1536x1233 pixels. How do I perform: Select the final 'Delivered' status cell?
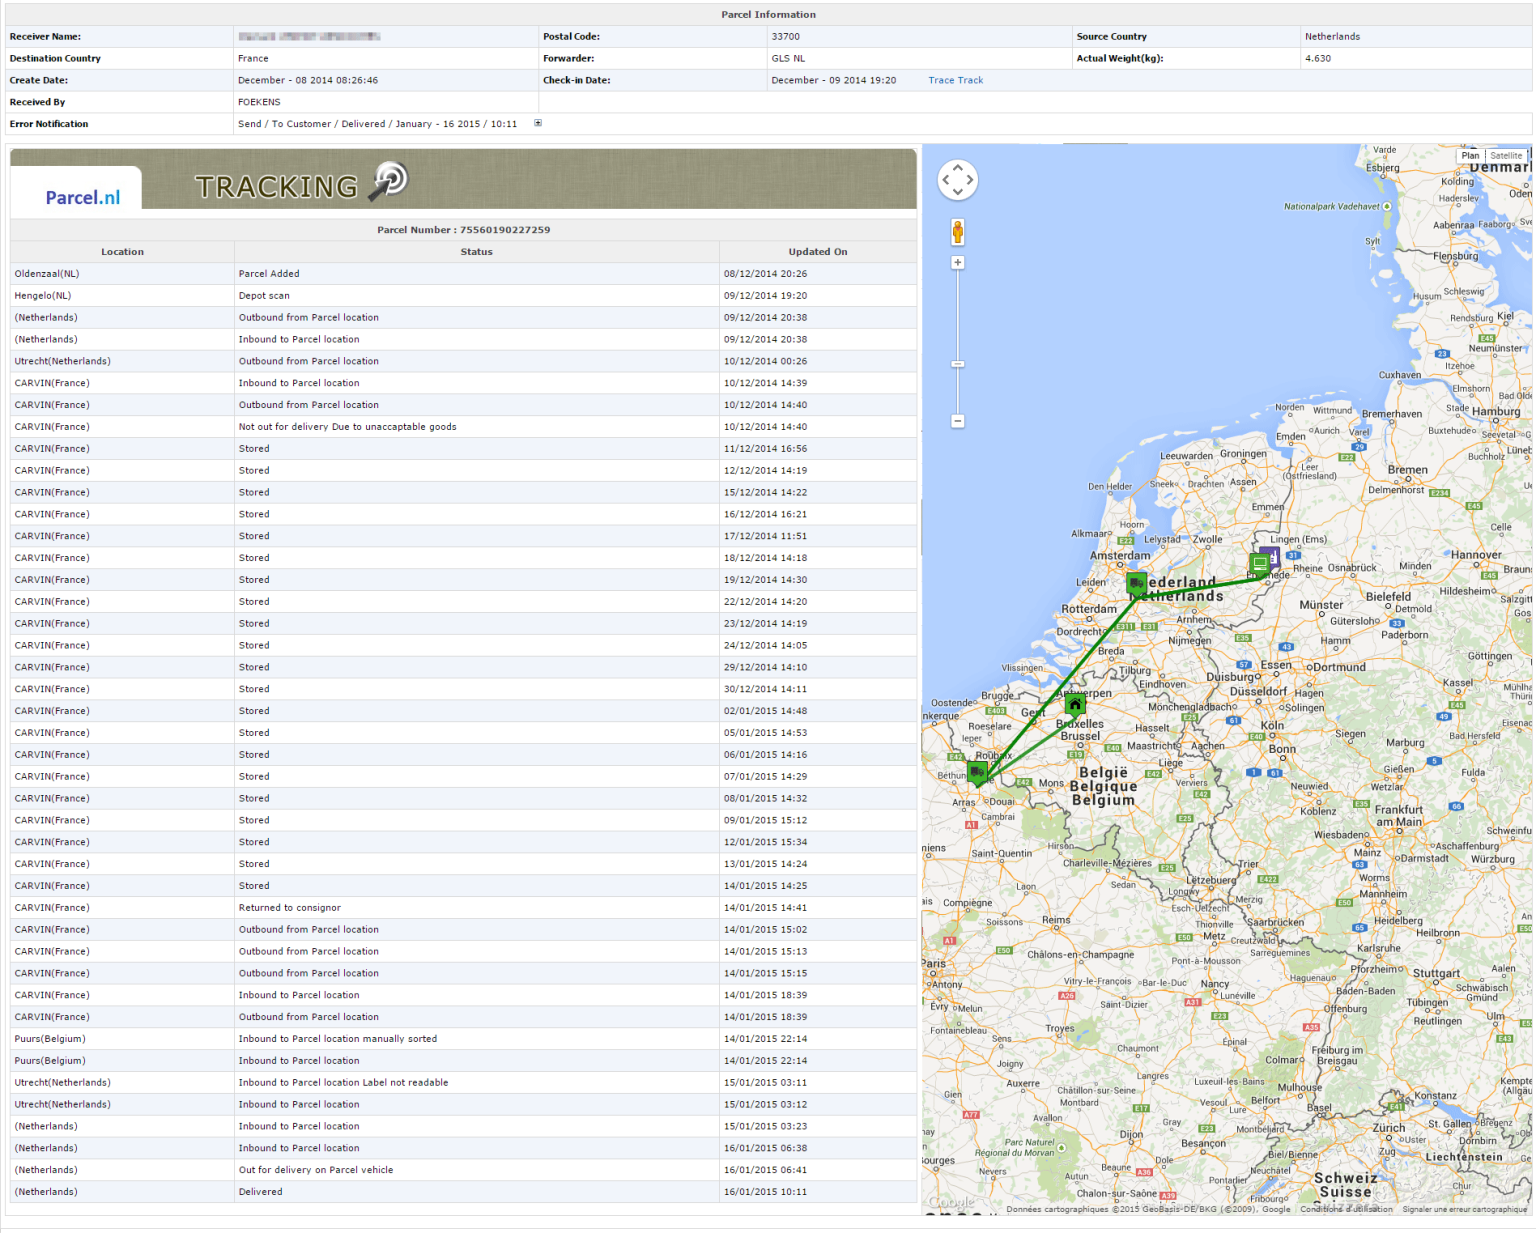(476, 1192)
